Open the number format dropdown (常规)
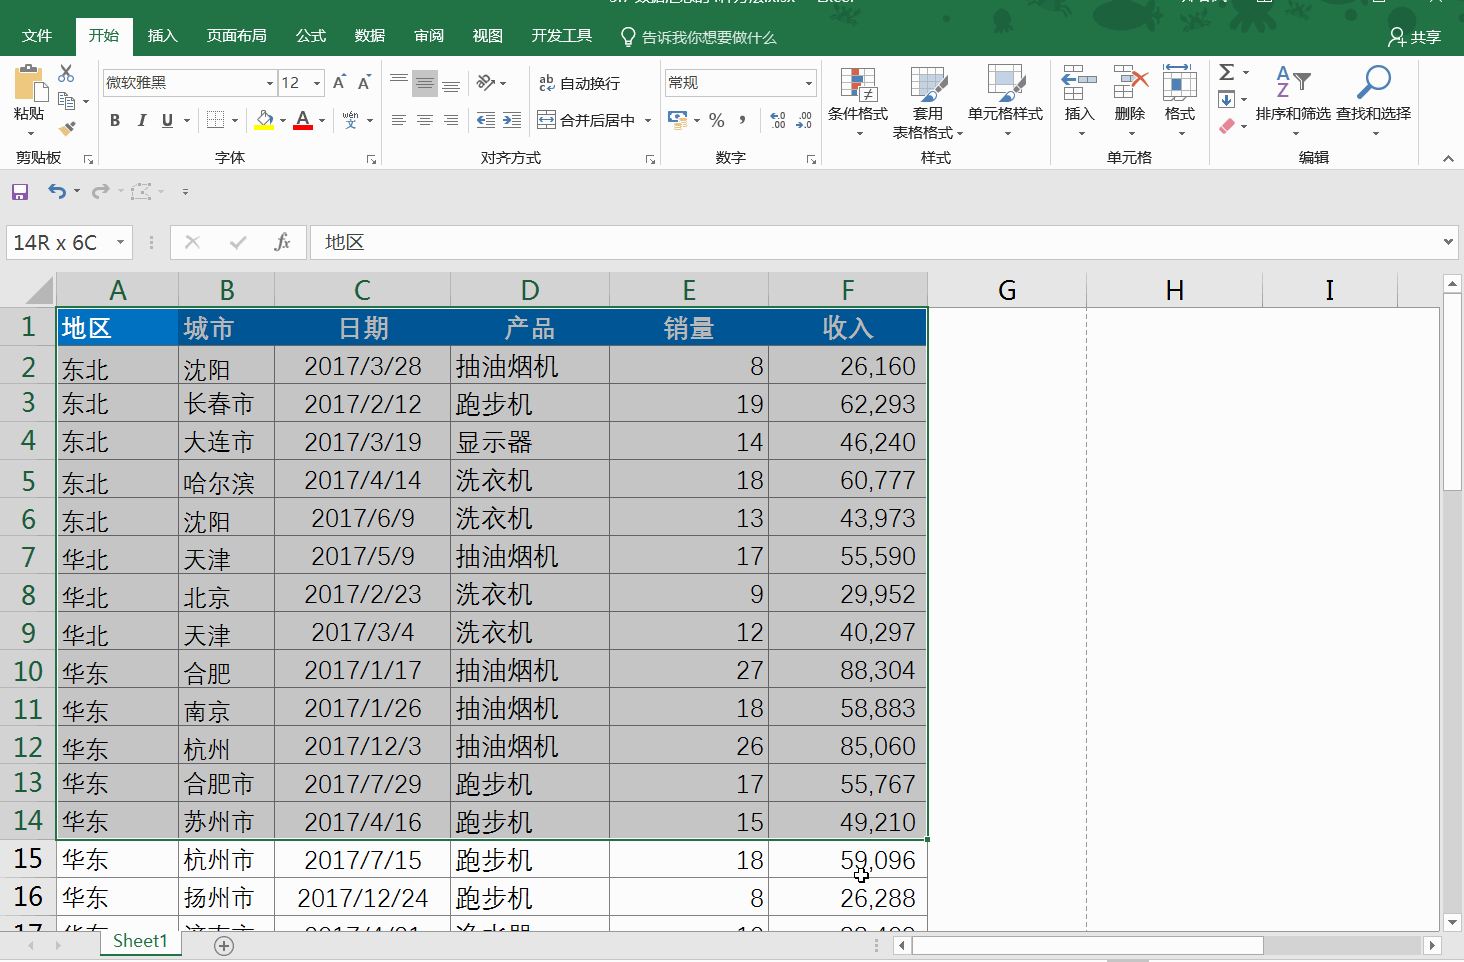 tap(809, 83)
